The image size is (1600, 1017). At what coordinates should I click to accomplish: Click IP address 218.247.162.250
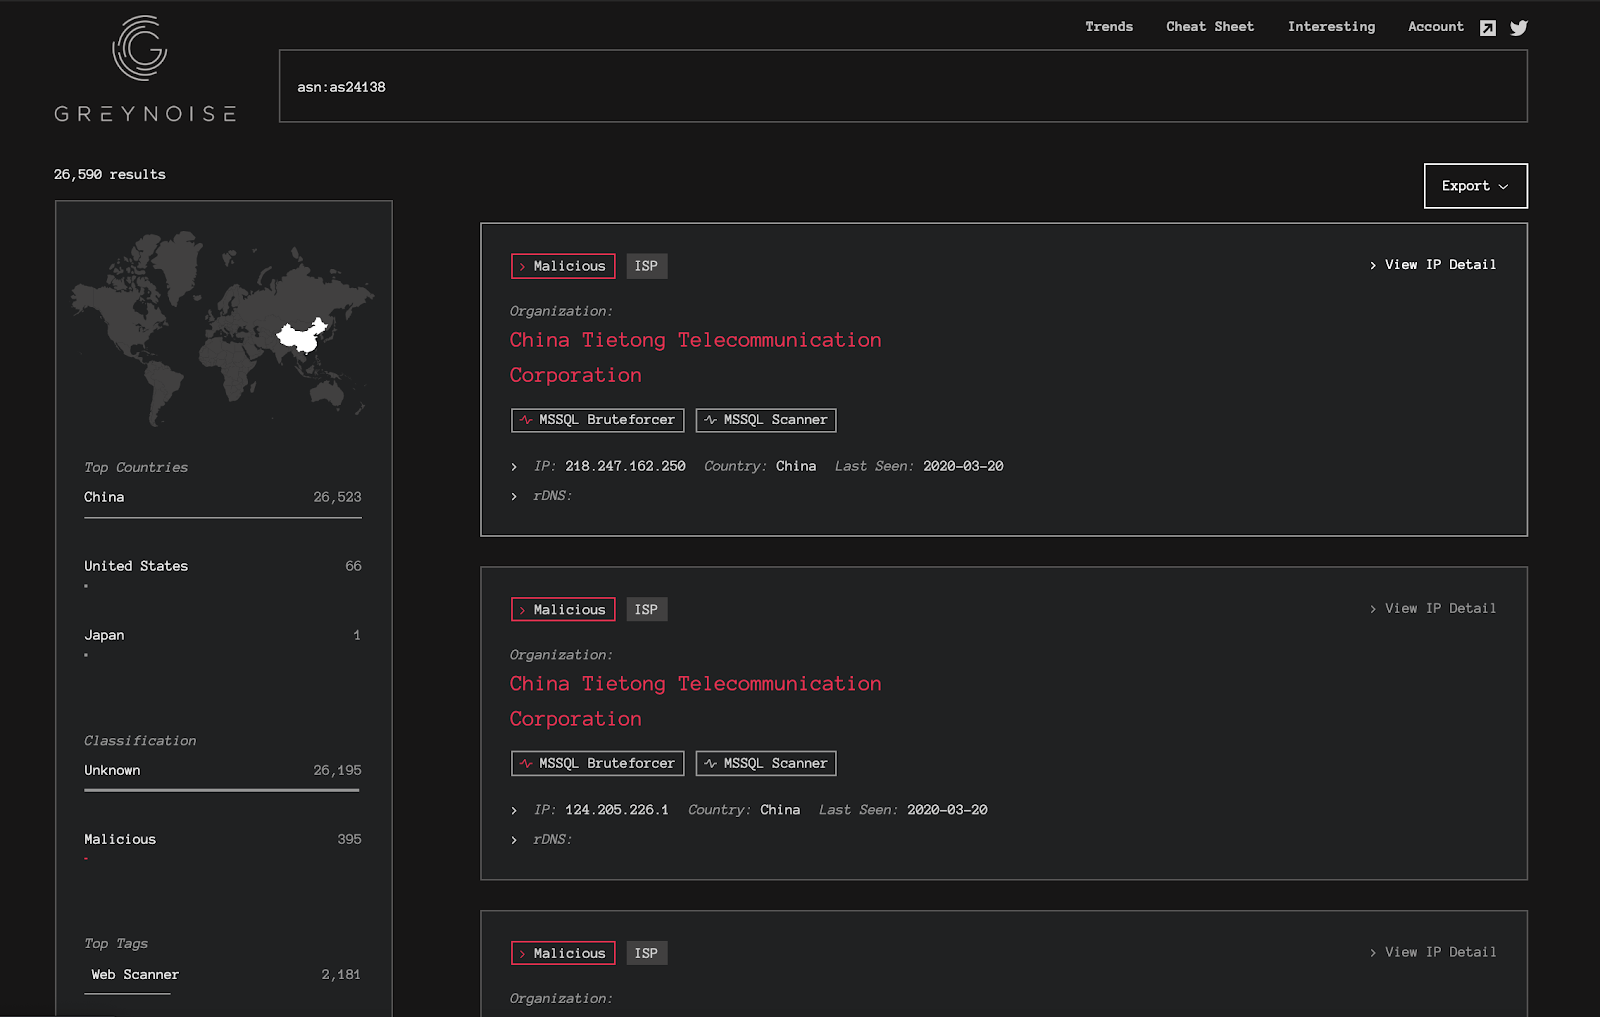(x=625, y=466)
